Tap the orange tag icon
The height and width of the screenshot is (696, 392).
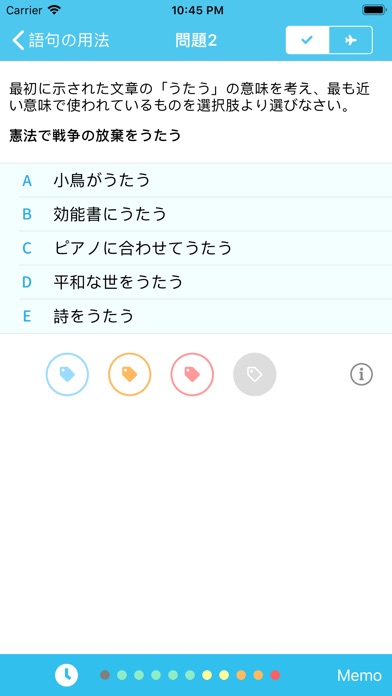point(130,374)
